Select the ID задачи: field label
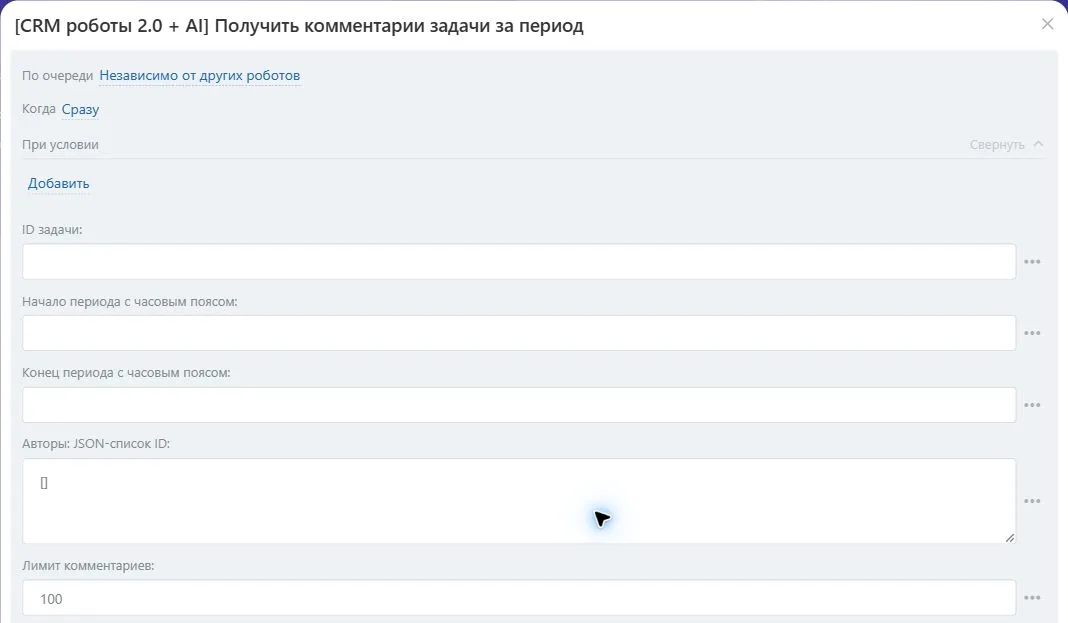This screenshot has height=623, width=1068. click(52, 229)
